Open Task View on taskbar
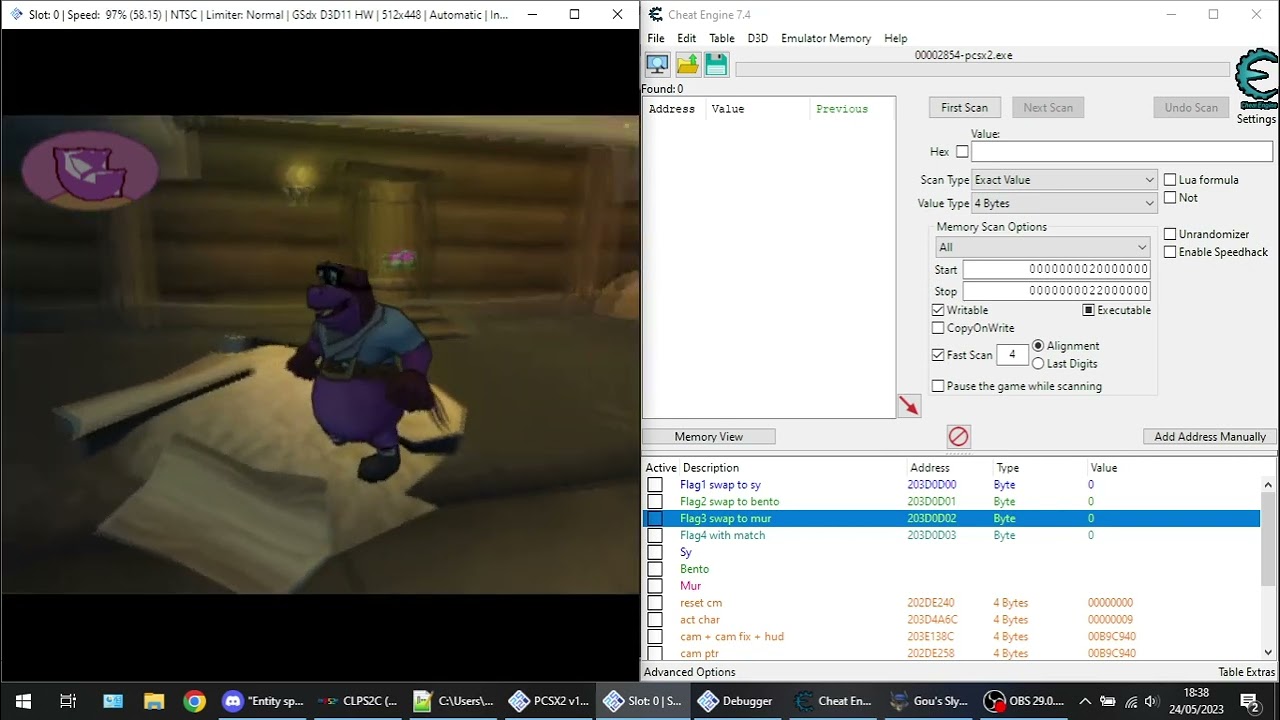 click(x=68, y=701)
